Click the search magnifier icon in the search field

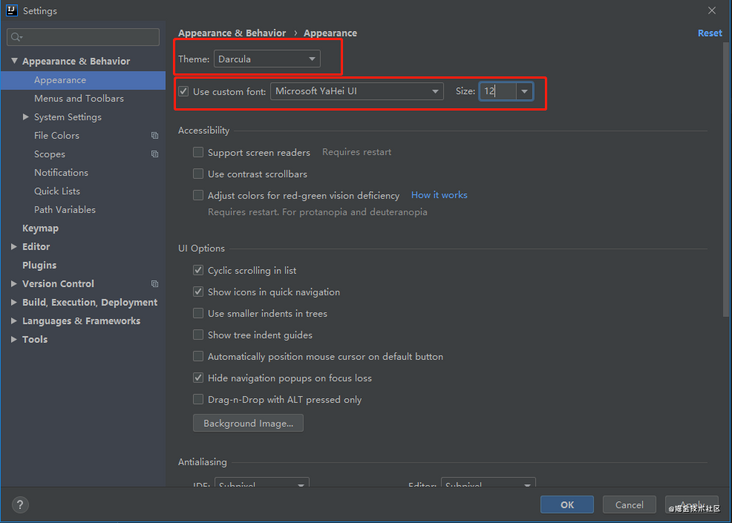[x=16, y=37]
